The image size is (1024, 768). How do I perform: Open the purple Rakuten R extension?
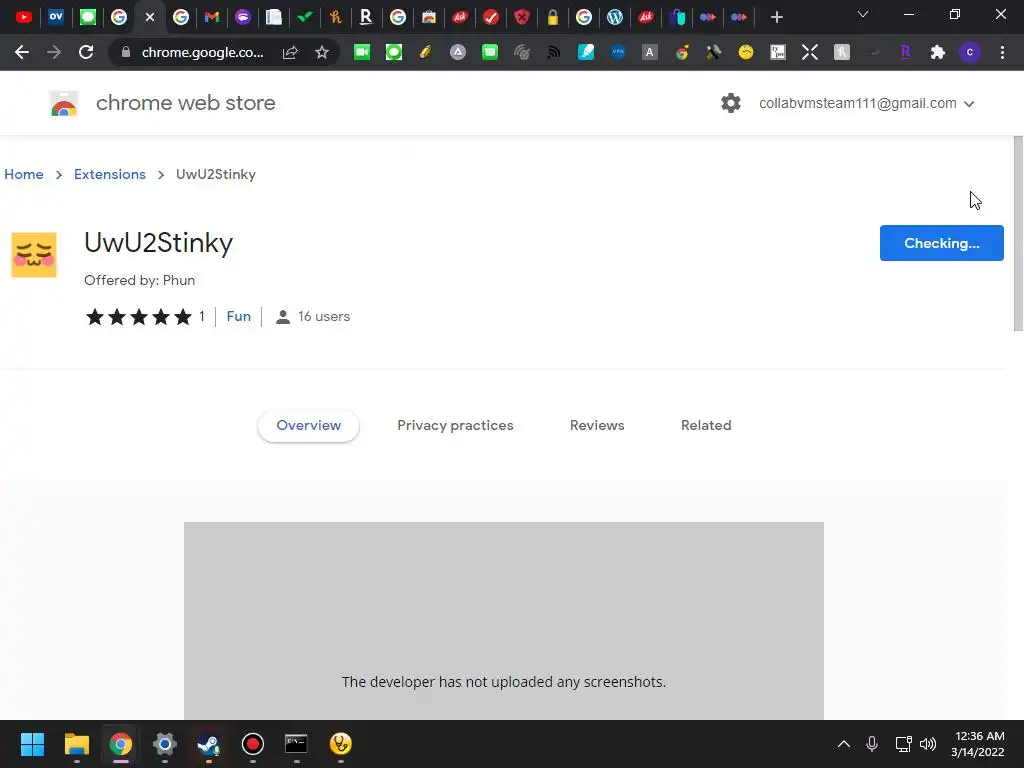(905, 52)
